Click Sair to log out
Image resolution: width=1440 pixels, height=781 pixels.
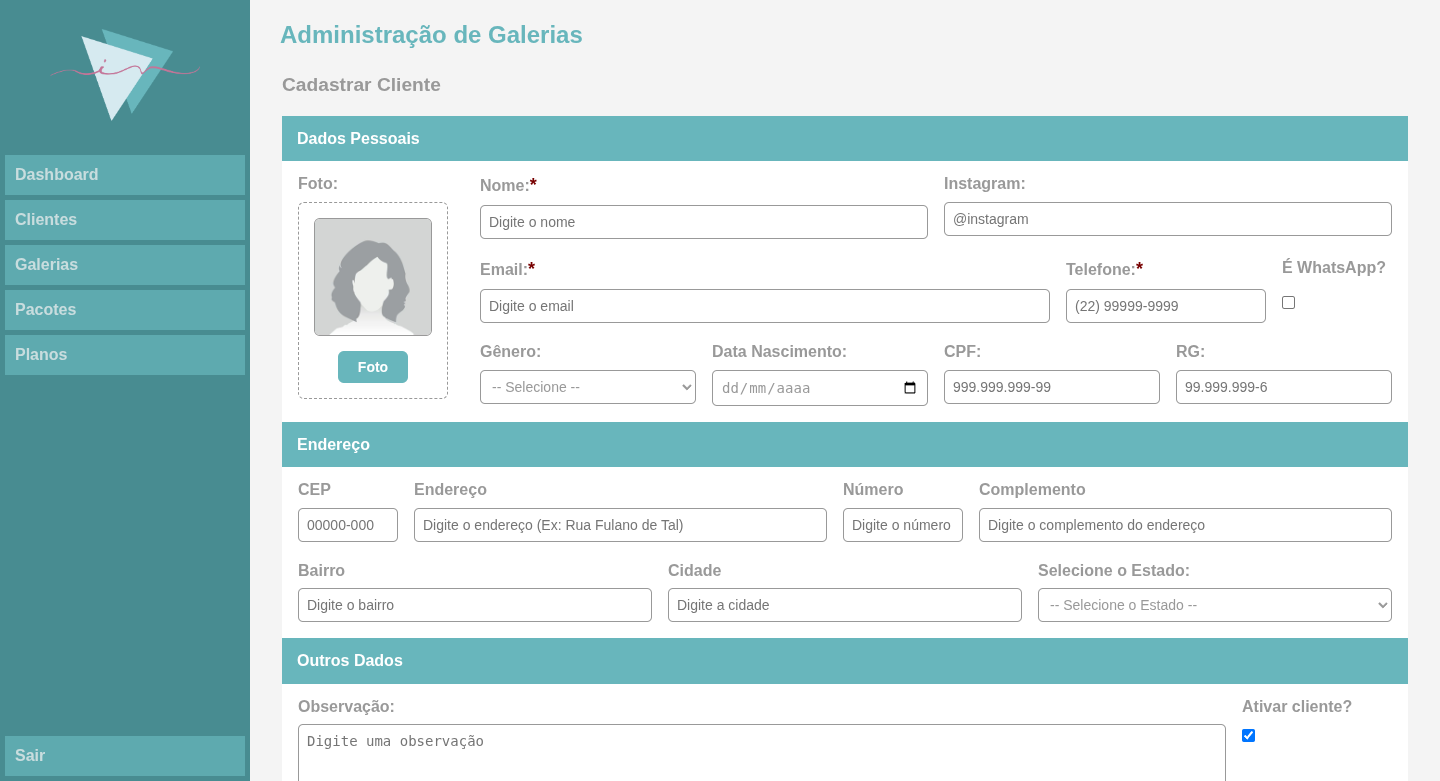click(125, 756)
